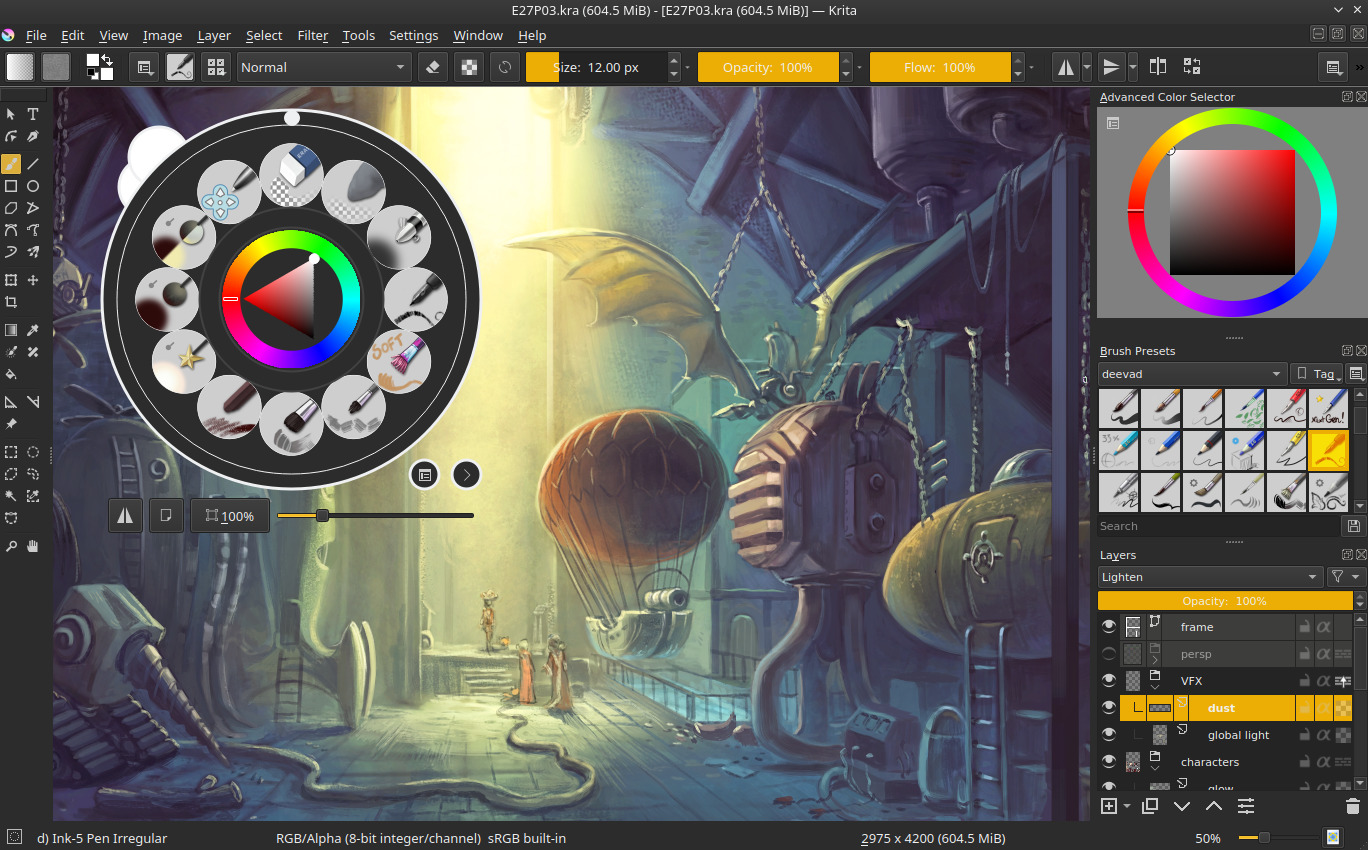Screen dimensions: 1368x850
Task: Select the Zoom magnifier tool
Action: [11, 546]
